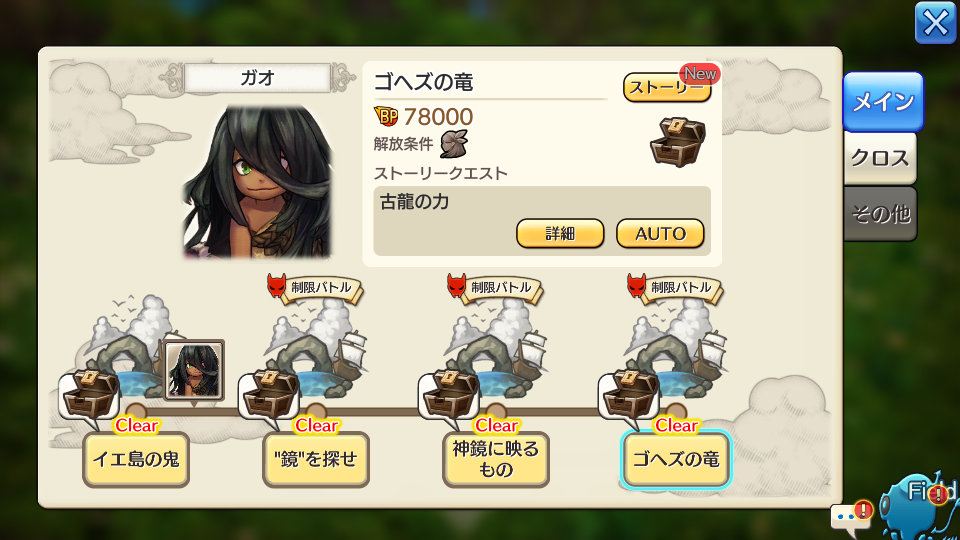Open the chat bubble with alert badge
The width and height of the screenshot is (960, 540).
tap(851, 516)
